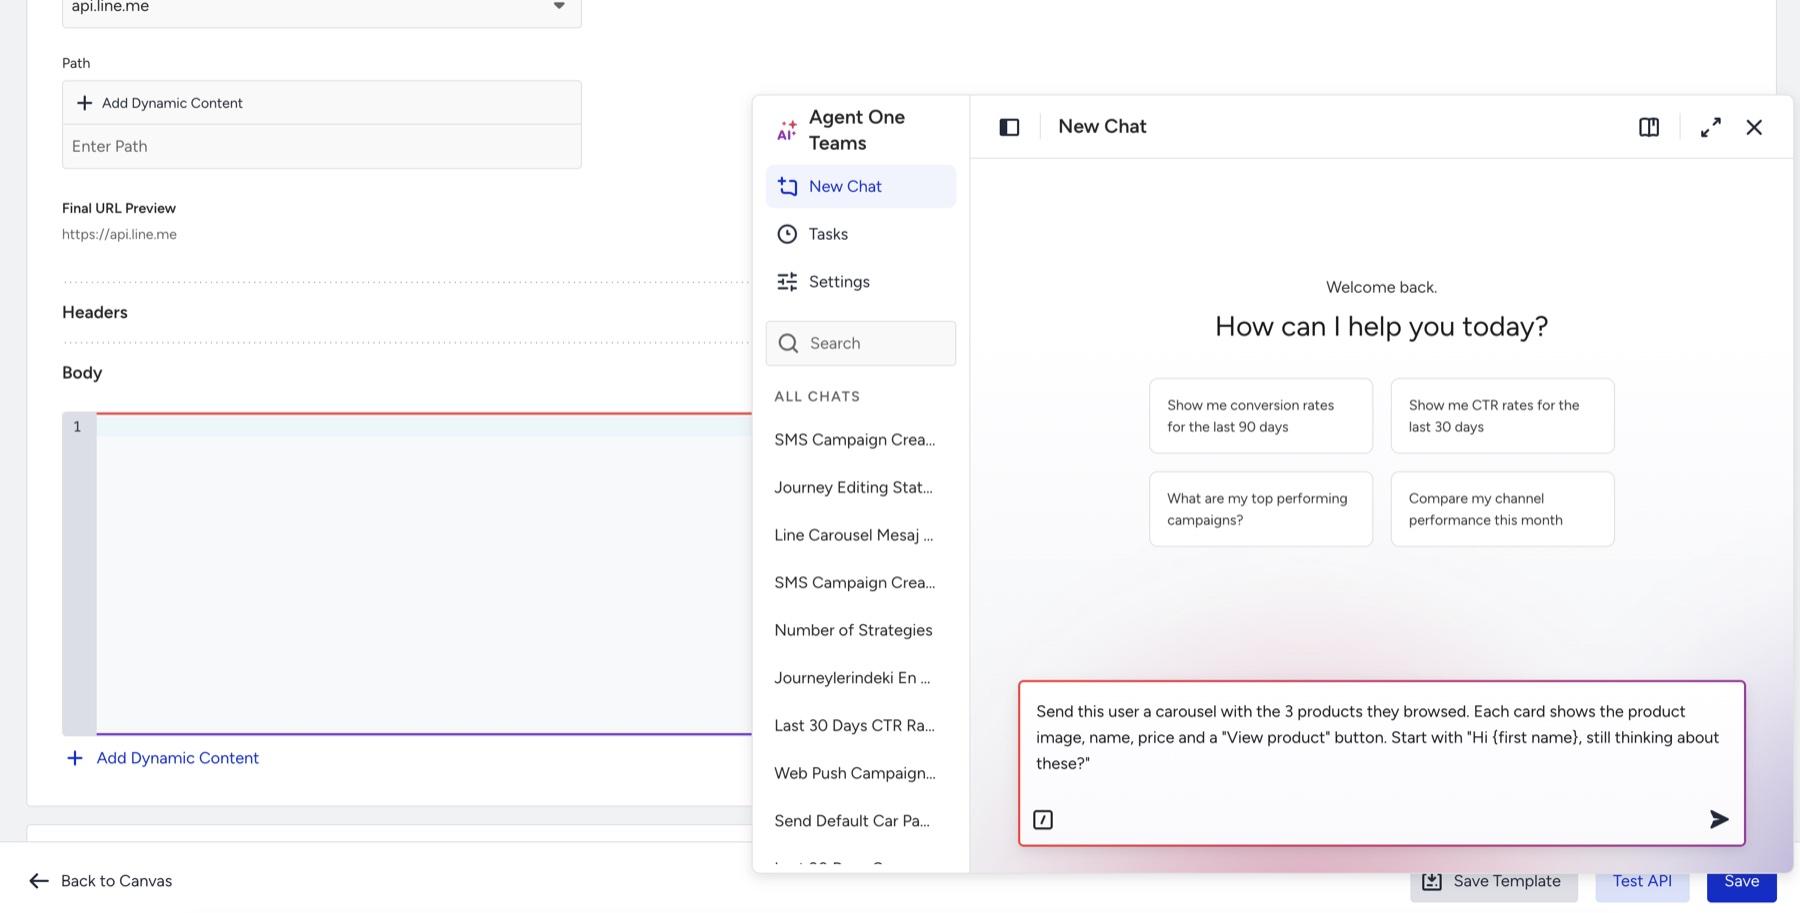Expand the chat panel to fullscreen
1800x913 pixels.
tap(1711, 127)
